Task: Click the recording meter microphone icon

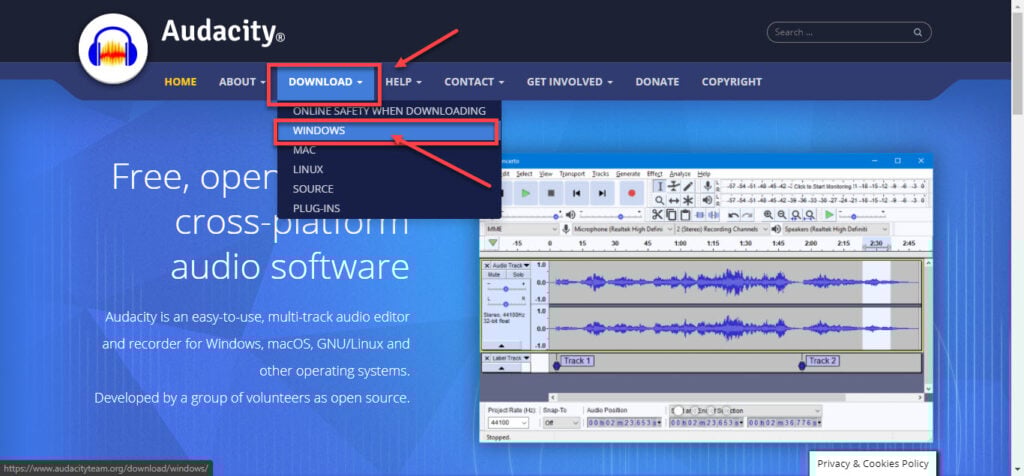Action: pos(707,186)
